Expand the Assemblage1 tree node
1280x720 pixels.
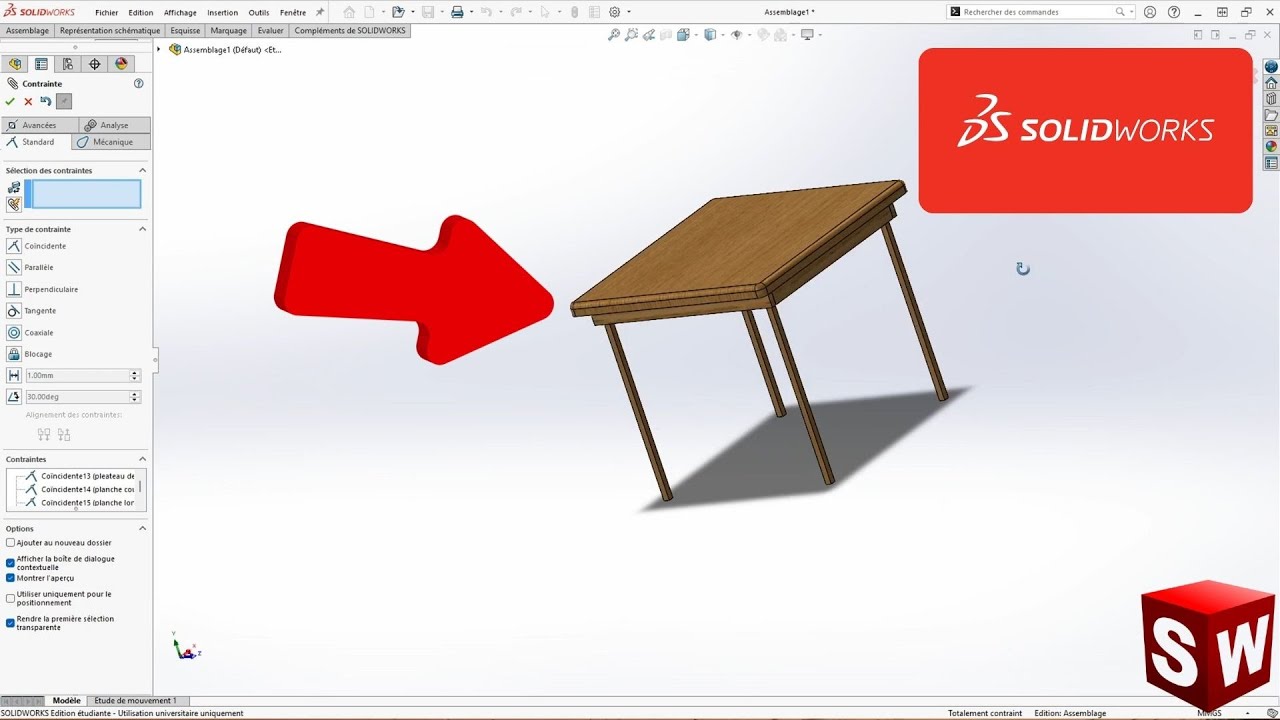[x=159, y=49]
